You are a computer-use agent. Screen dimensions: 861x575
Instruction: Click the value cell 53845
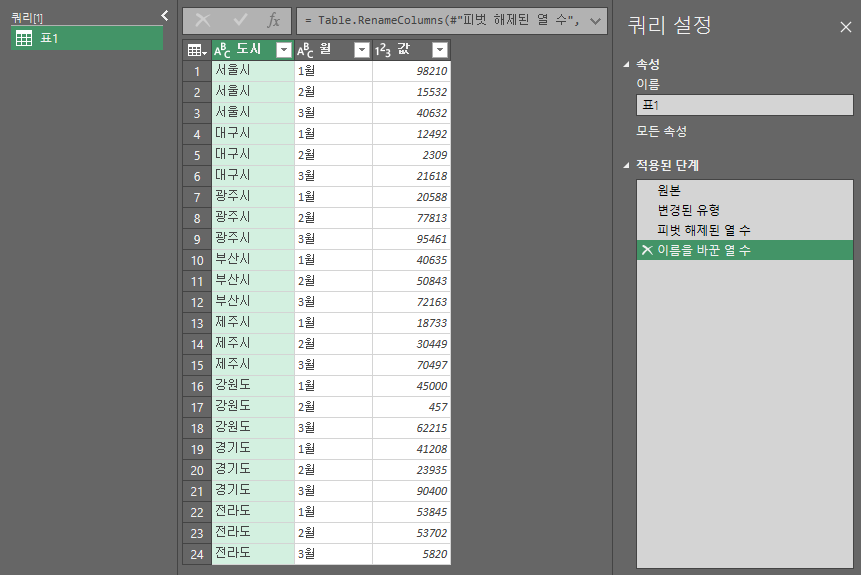pos(411,512)
